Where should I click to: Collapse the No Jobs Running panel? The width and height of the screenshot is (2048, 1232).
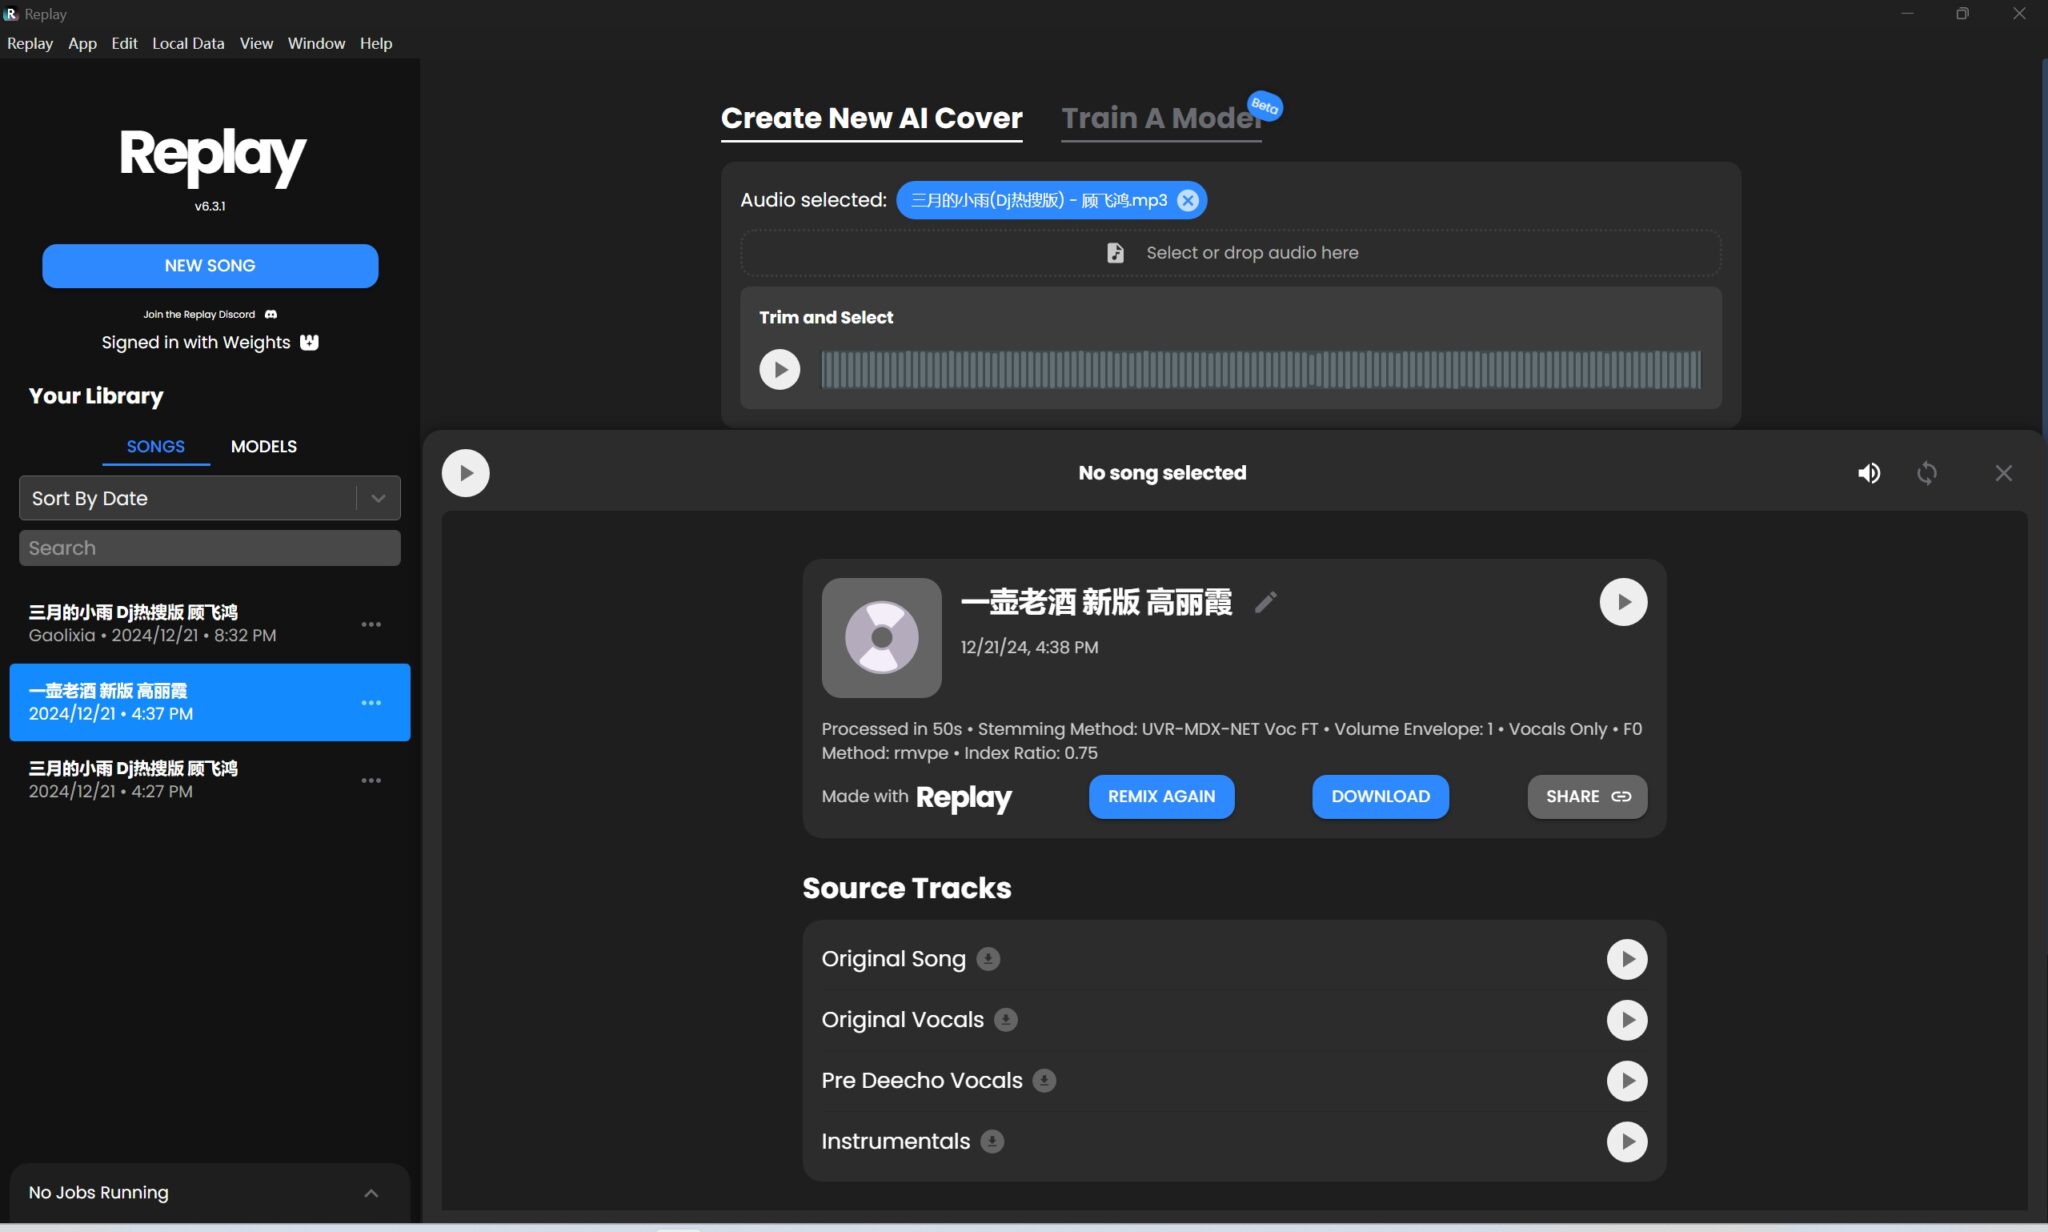371,1191
